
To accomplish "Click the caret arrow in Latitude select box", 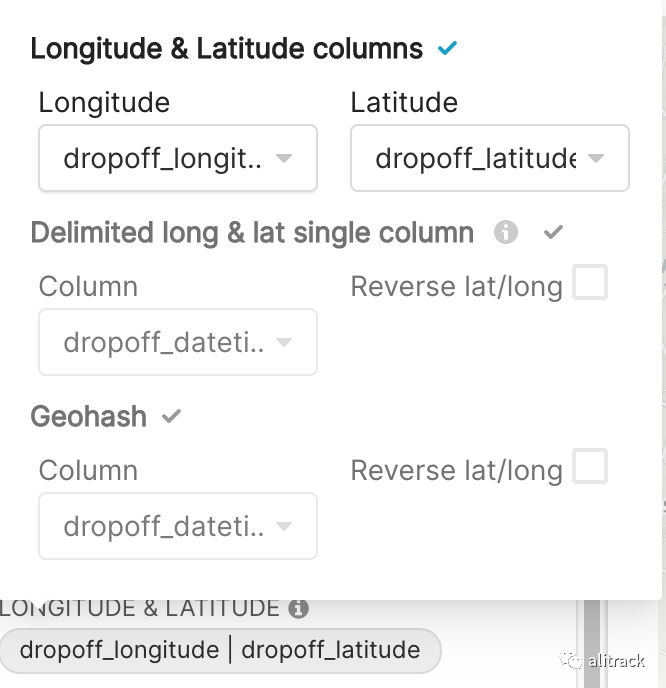I will pos(596,158).
